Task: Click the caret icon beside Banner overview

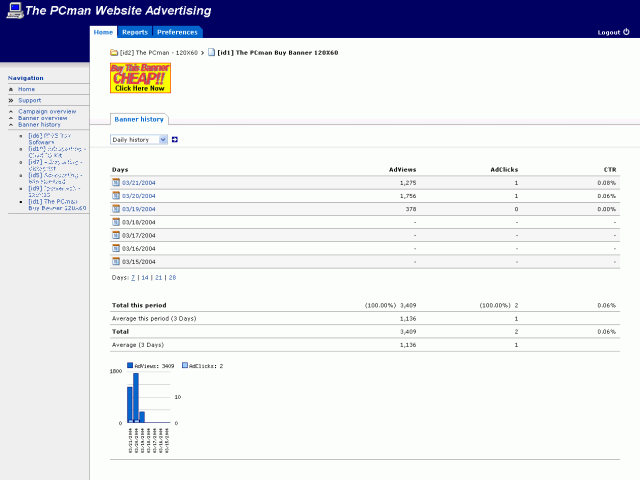Action: pyautogui.click(x=11, y=118)
